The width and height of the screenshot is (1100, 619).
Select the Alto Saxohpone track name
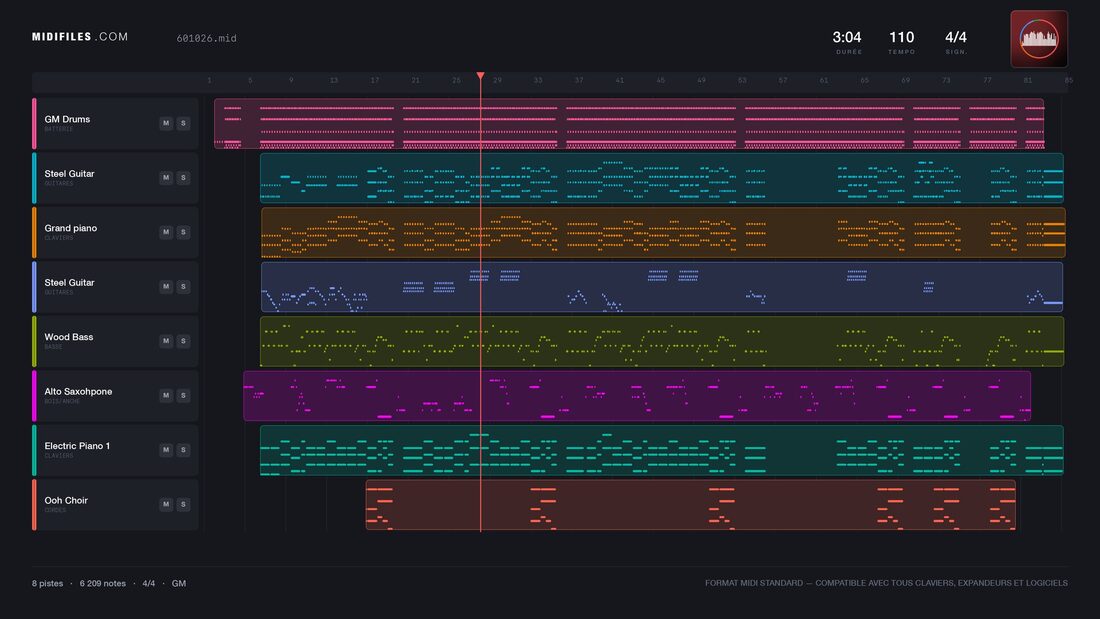(x=78, y=392)
